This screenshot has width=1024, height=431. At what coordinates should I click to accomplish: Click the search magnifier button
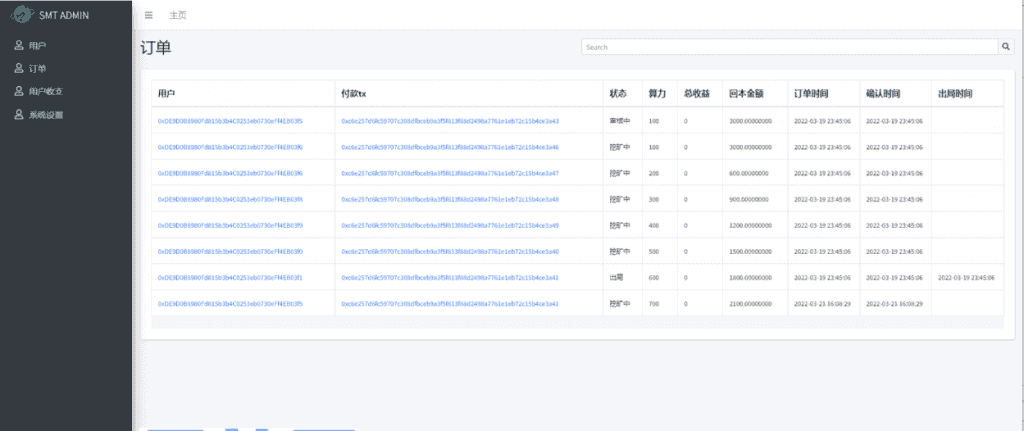click(1006, 47)
